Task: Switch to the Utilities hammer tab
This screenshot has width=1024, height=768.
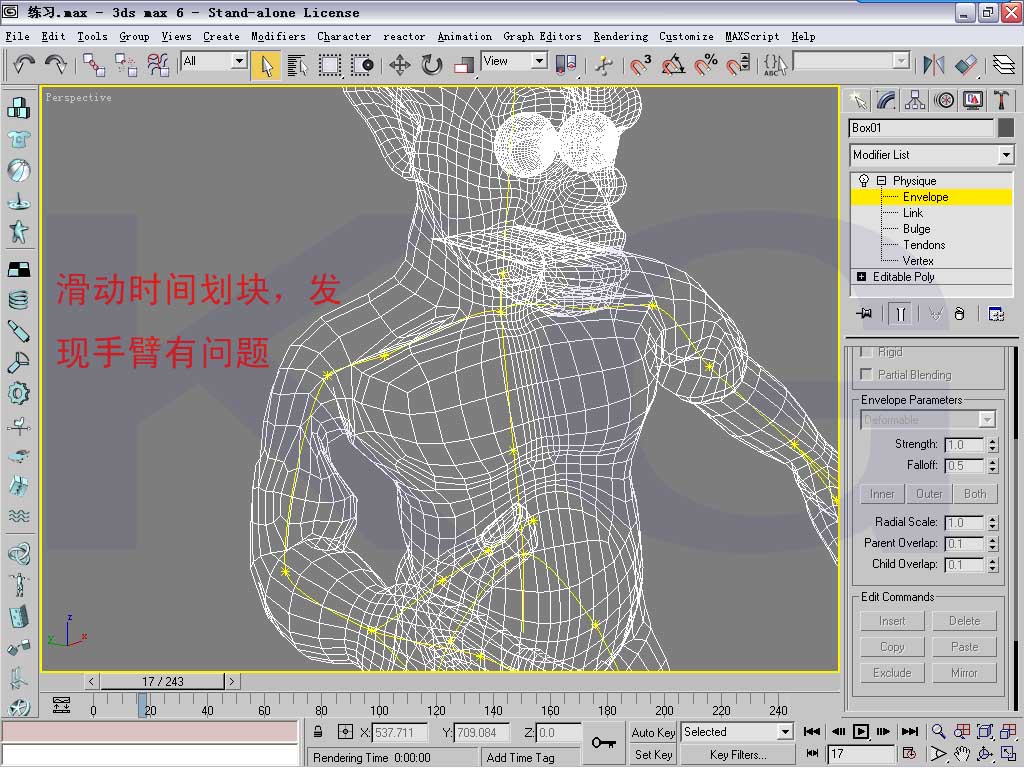Action: click(x=1001, y=101)
